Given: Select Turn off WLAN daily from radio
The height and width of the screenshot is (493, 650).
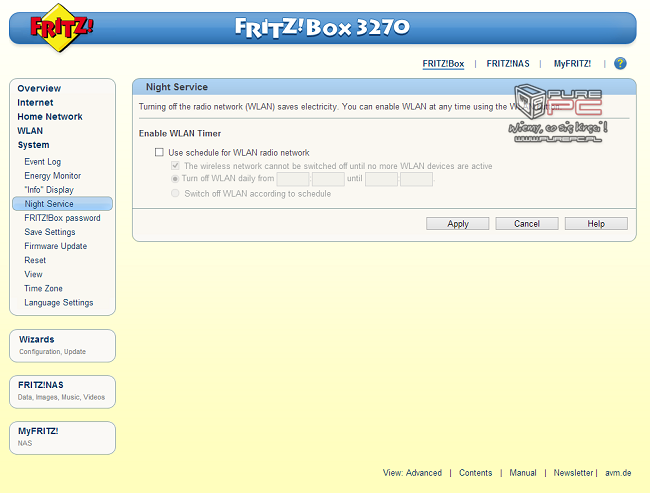Looking at the screenshot, I should 175,179.
